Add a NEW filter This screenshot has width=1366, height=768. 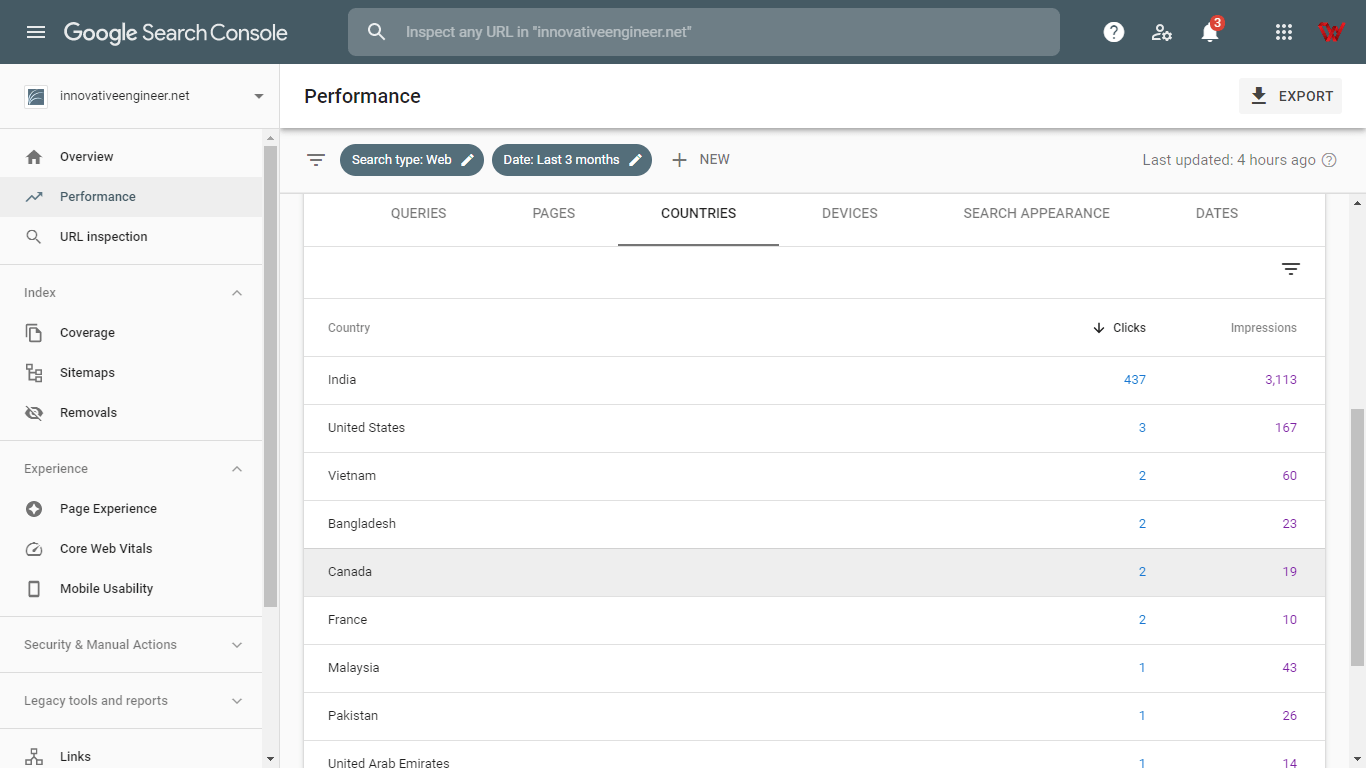pos(700,160)
